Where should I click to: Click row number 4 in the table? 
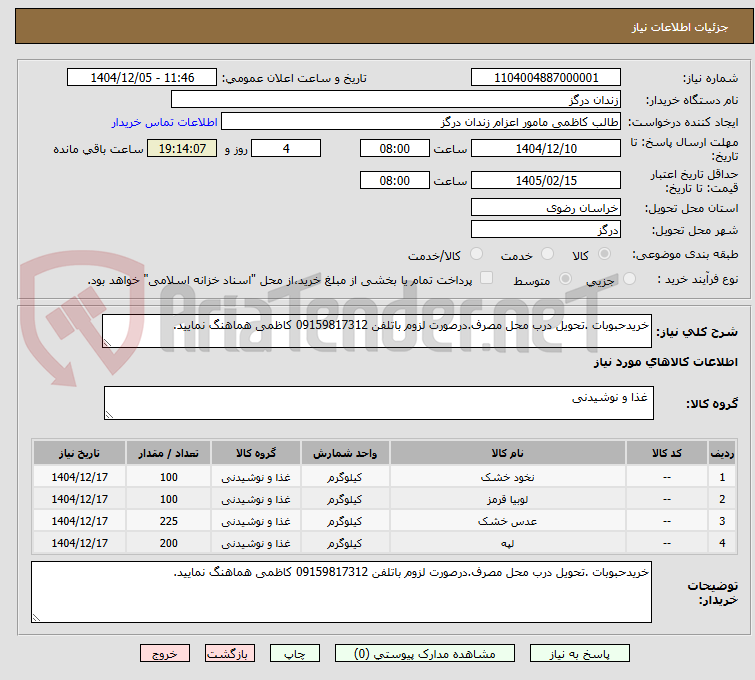pyautogui.click(x=722, y=543)
